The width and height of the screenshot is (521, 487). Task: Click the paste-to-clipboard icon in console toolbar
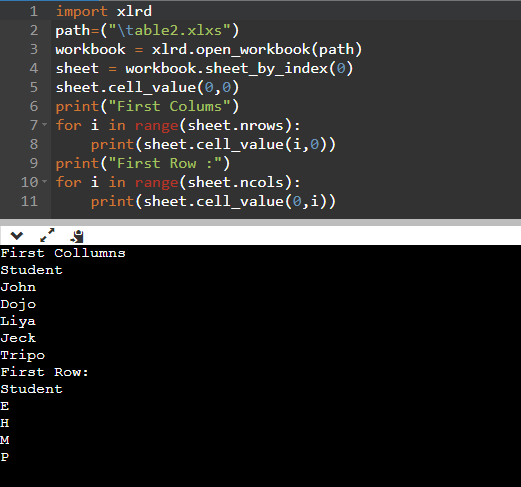coord(77,236)
